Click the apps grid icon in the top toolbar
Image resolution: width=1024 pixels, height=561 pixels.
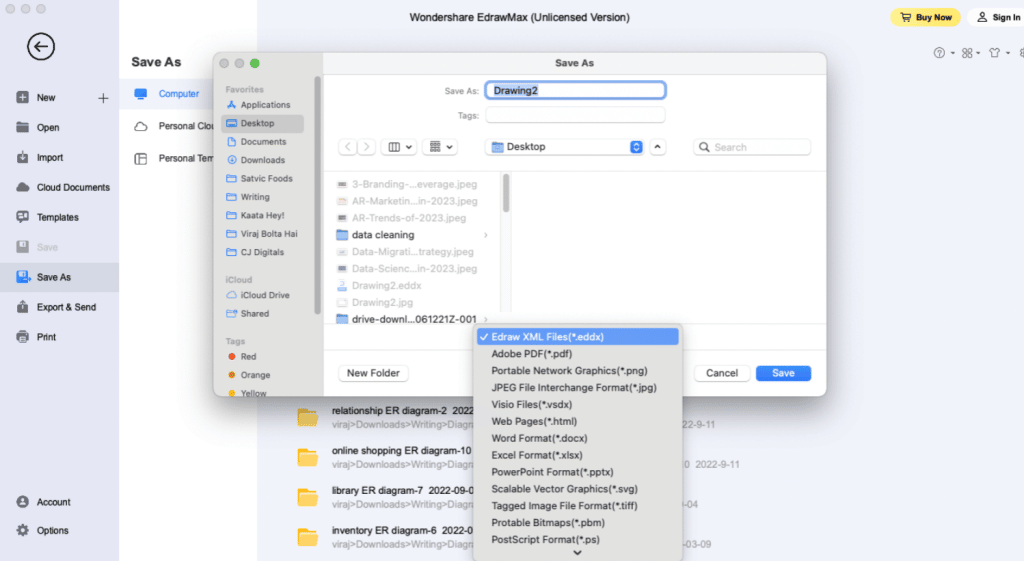(x=967, y=53)
